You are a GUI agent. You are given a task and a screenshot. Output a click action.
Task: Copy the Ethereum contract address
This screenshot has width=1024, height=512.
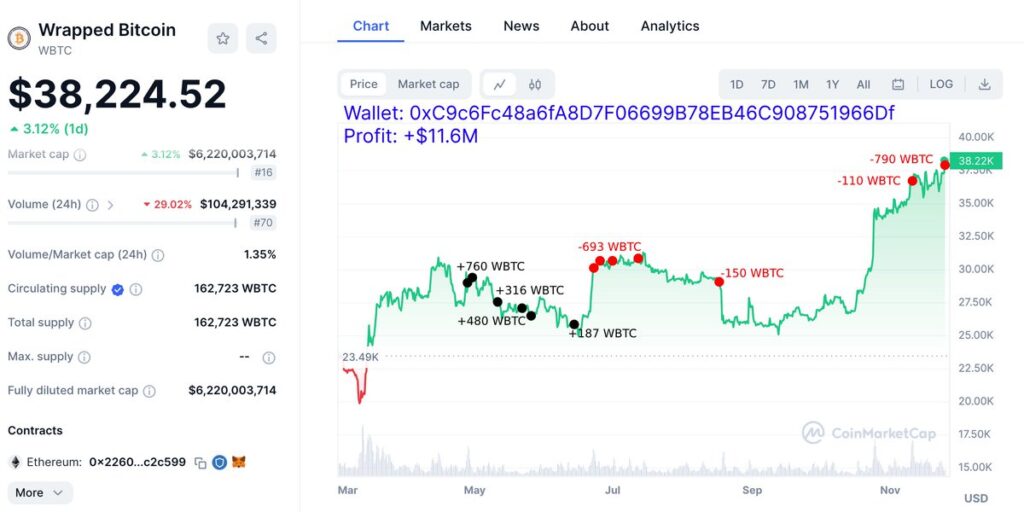(201, 463)
